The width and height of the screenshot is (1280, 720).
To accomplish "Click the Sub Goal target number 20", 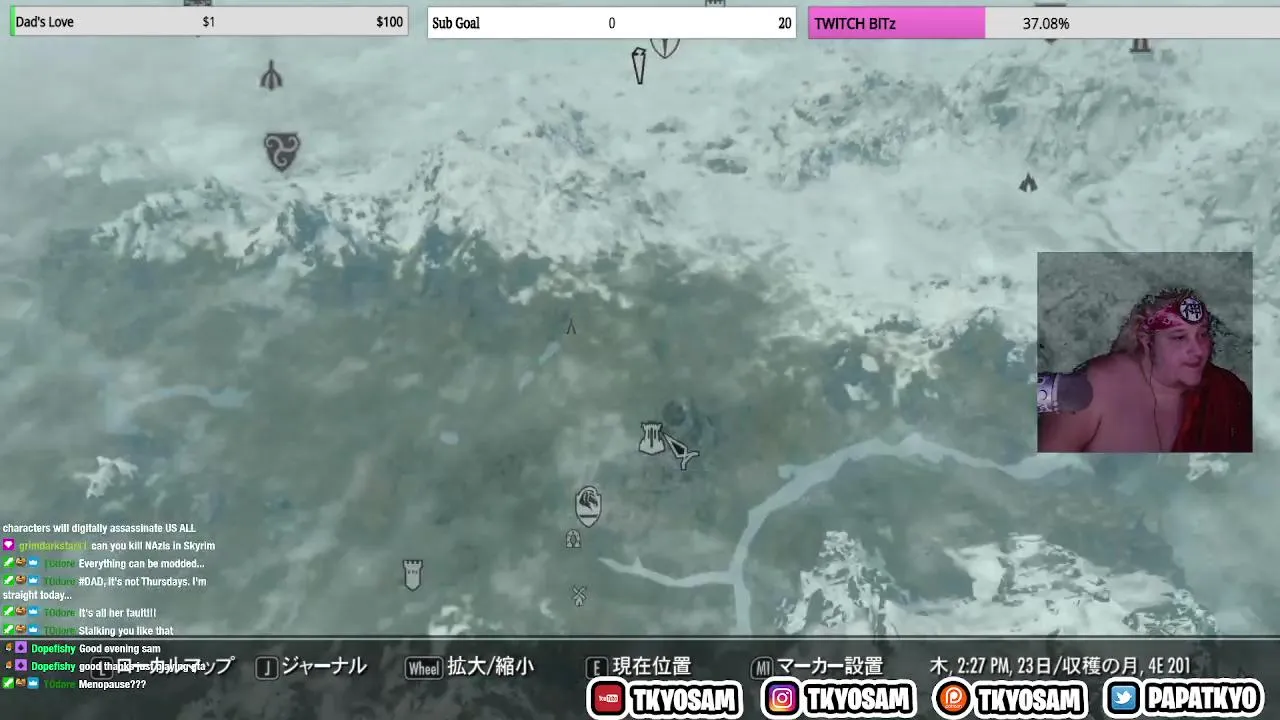I will [784, 23].
